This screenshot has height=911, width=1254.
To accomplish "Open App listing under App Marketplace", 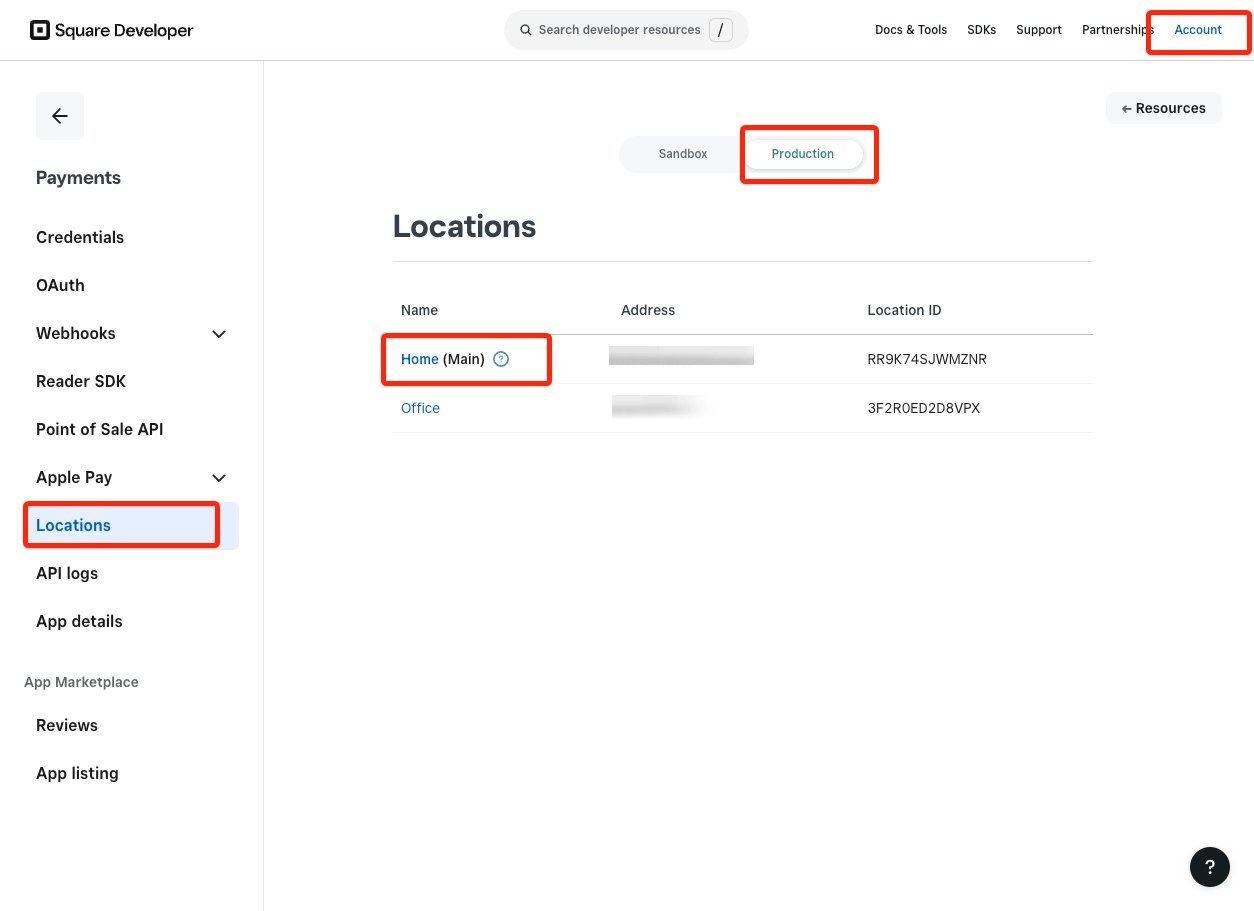I will coord(77,773).
